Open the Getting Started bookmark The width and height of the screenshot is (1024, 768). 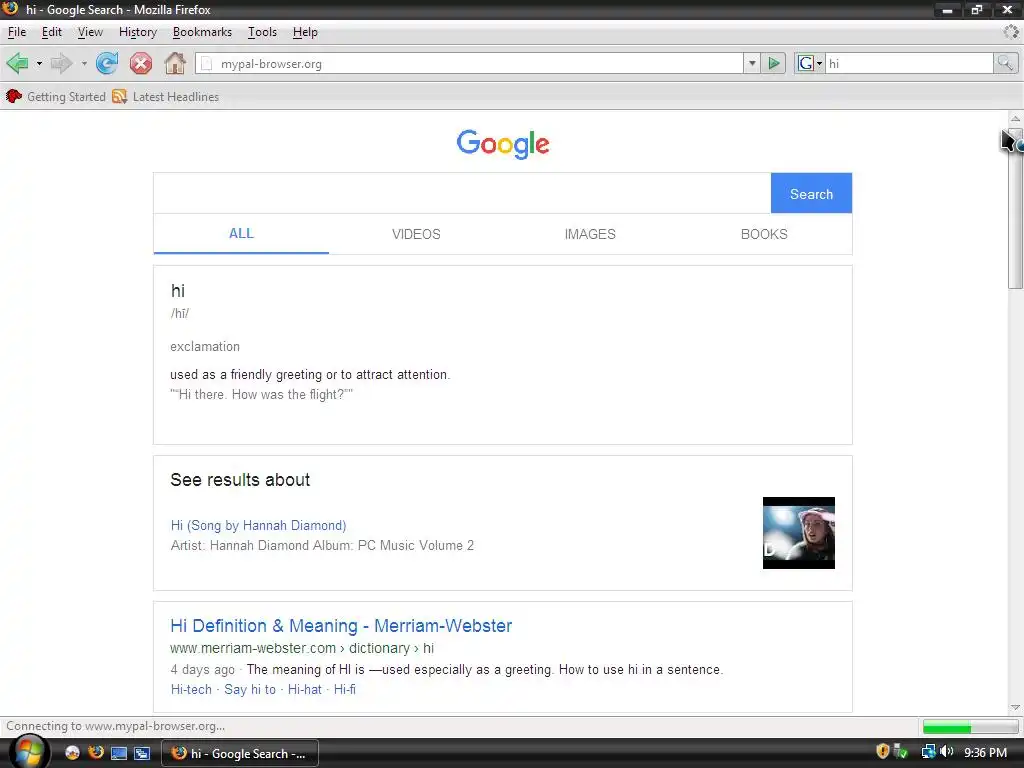point(56,97)
